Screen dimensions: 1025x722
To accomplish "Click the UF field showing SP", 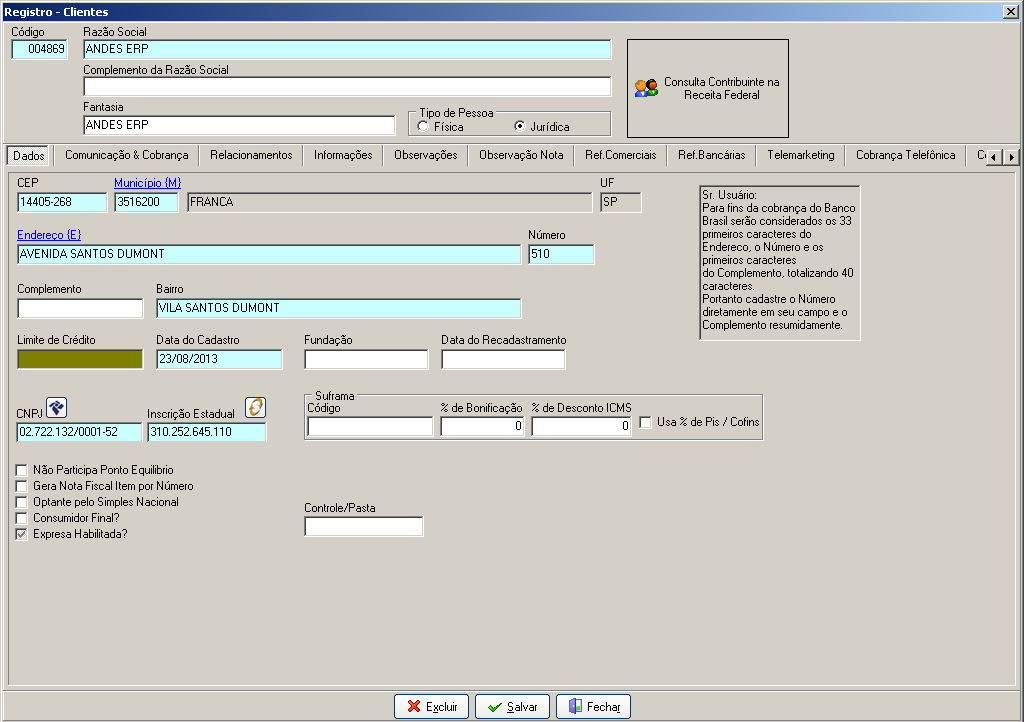I will tap(620, 202).
